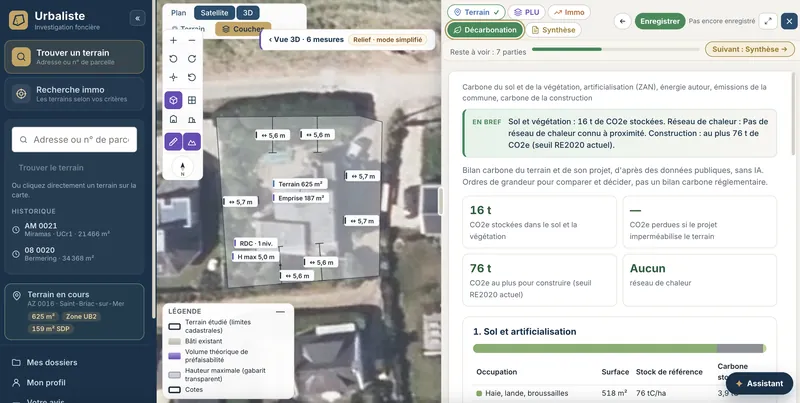
Task: Zoom in with the plus icon
Action: click(x=173, y=40)
